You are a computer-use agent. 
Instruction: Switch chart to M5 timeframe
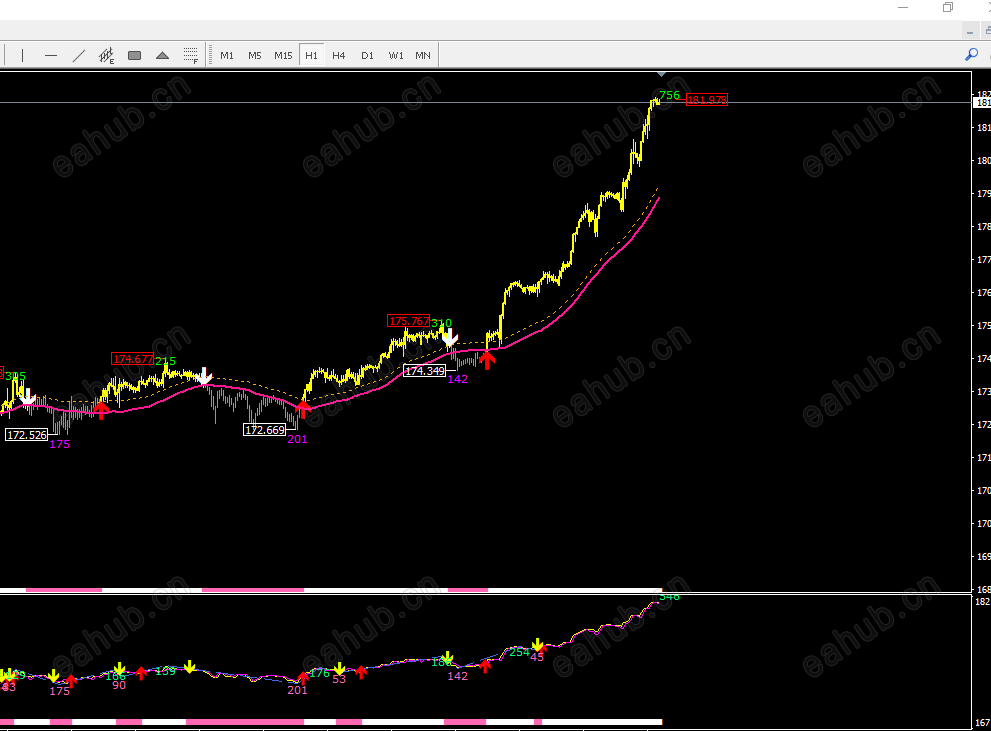point(255,56)
